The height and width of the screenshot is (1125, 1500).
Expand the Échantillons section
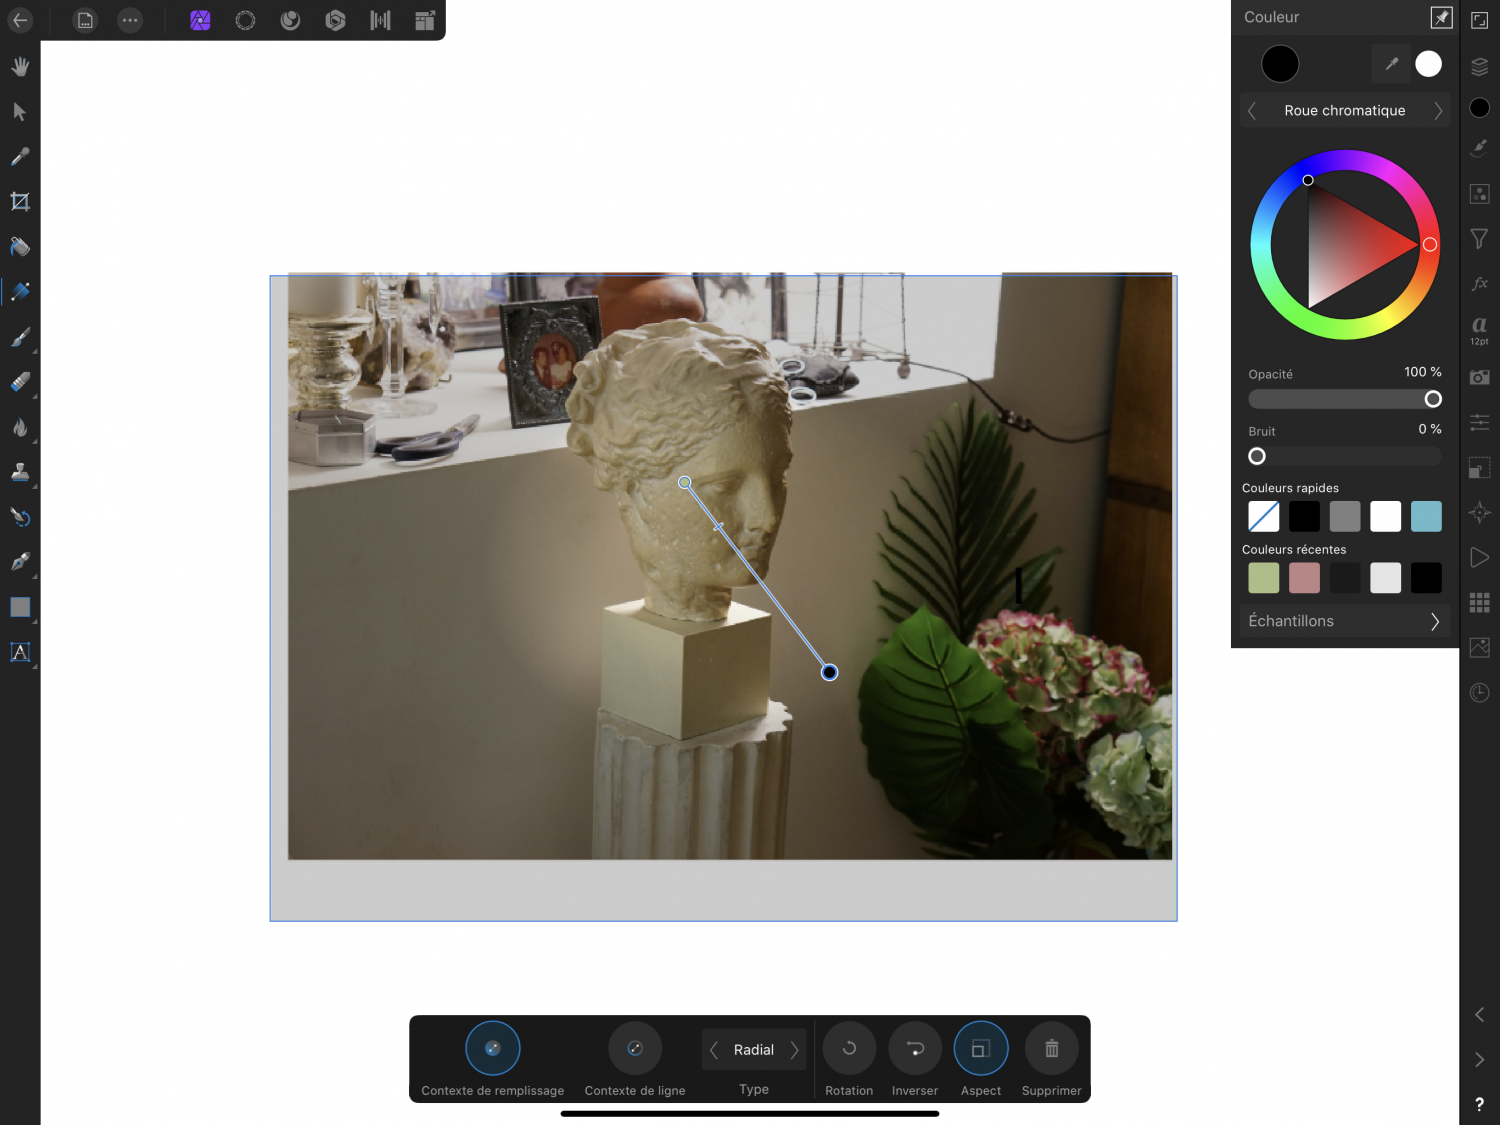[x=1344, y=621]
